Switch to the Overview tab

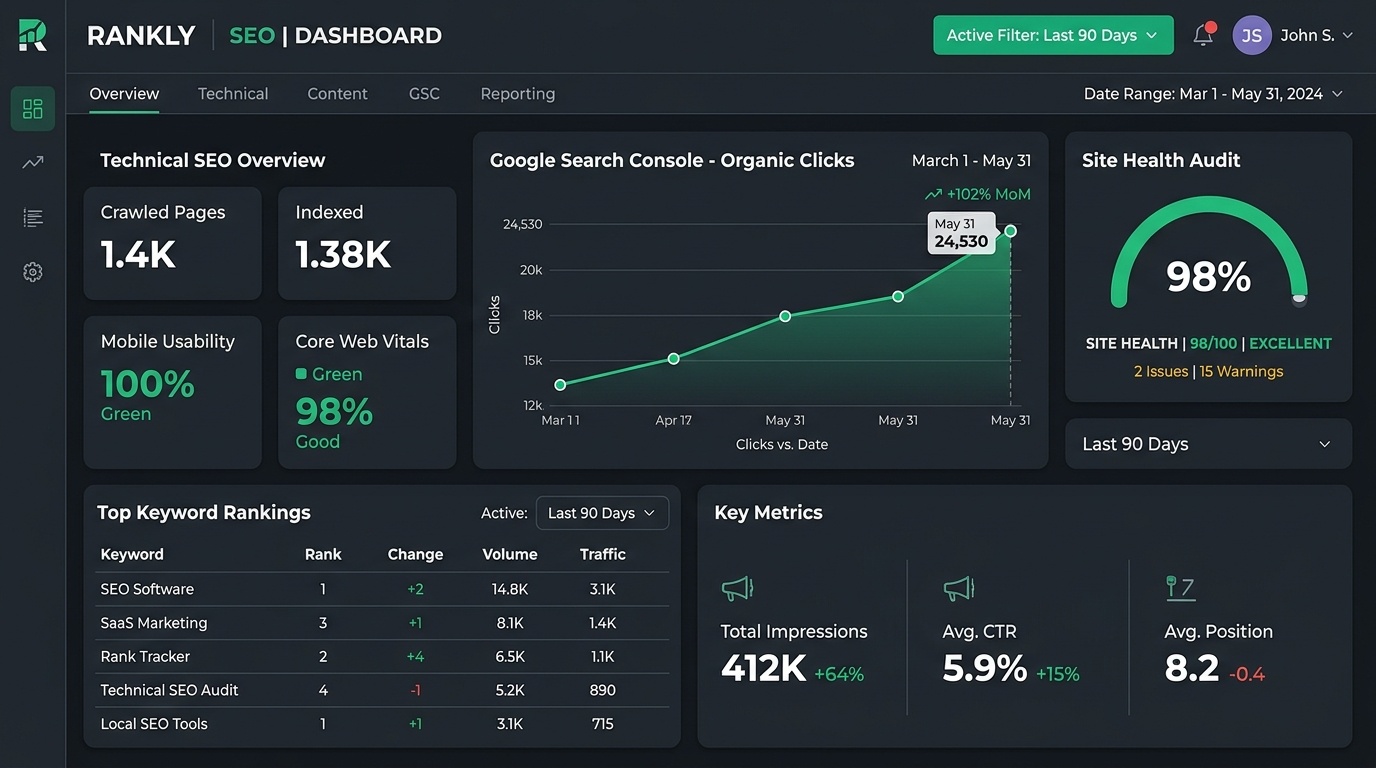coord(124,94)
